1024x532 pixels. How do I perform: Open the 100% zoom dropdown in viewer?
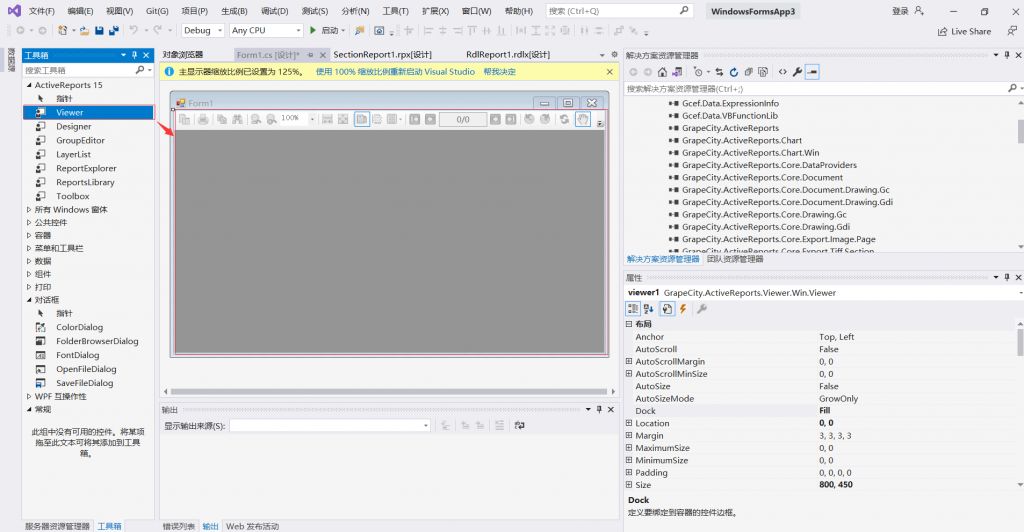(x=312, y=119)
